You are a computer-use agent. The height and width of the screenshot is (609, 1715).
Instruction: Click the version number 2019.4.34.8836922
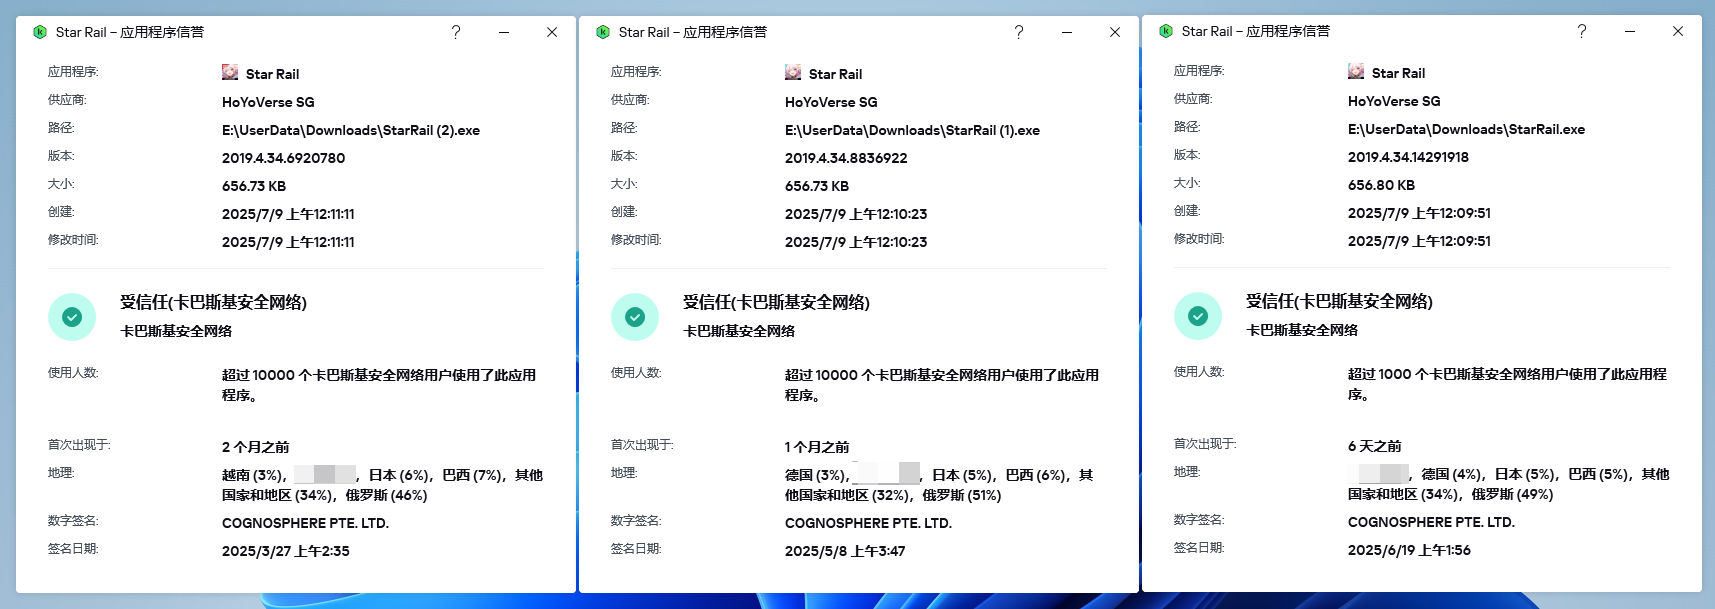(x=846, y=158)
